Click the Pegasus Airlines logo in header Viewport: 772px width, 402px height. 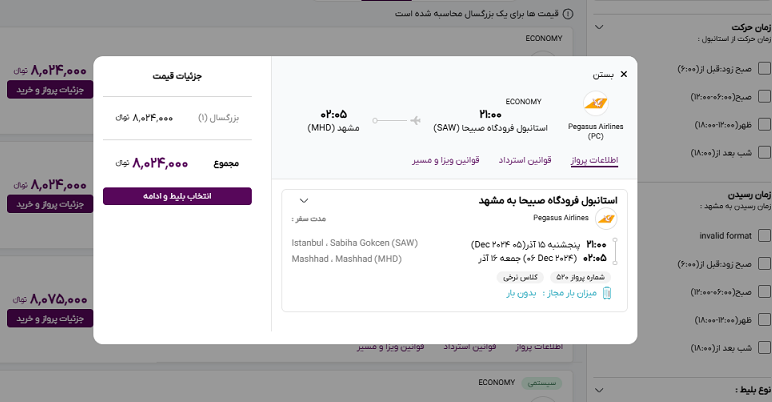click(x=596, y=103)
